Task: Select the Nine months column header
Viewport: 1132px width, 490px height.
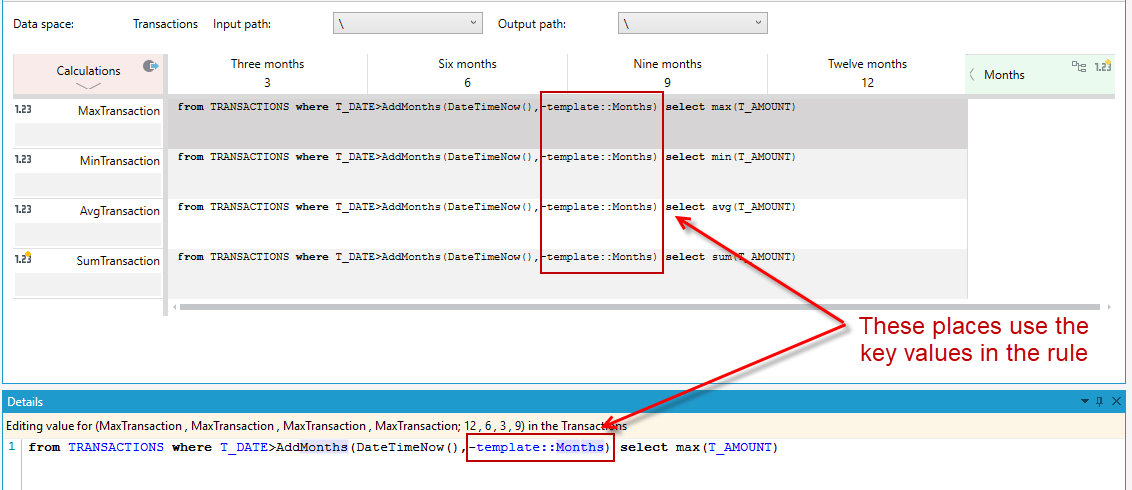Action: click(x=667, y=73)
